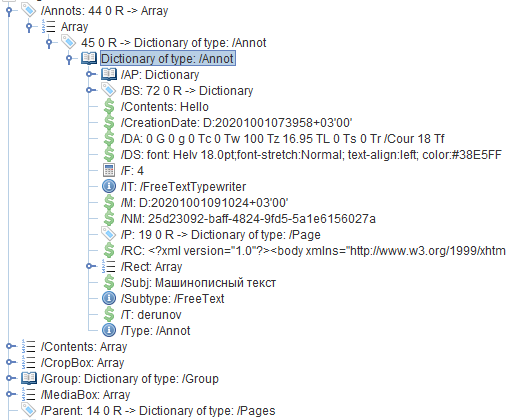Viewport: 506px width, 420px height.
Task: Select the /Type: /Annot entry
Action: tap(155, 331)
